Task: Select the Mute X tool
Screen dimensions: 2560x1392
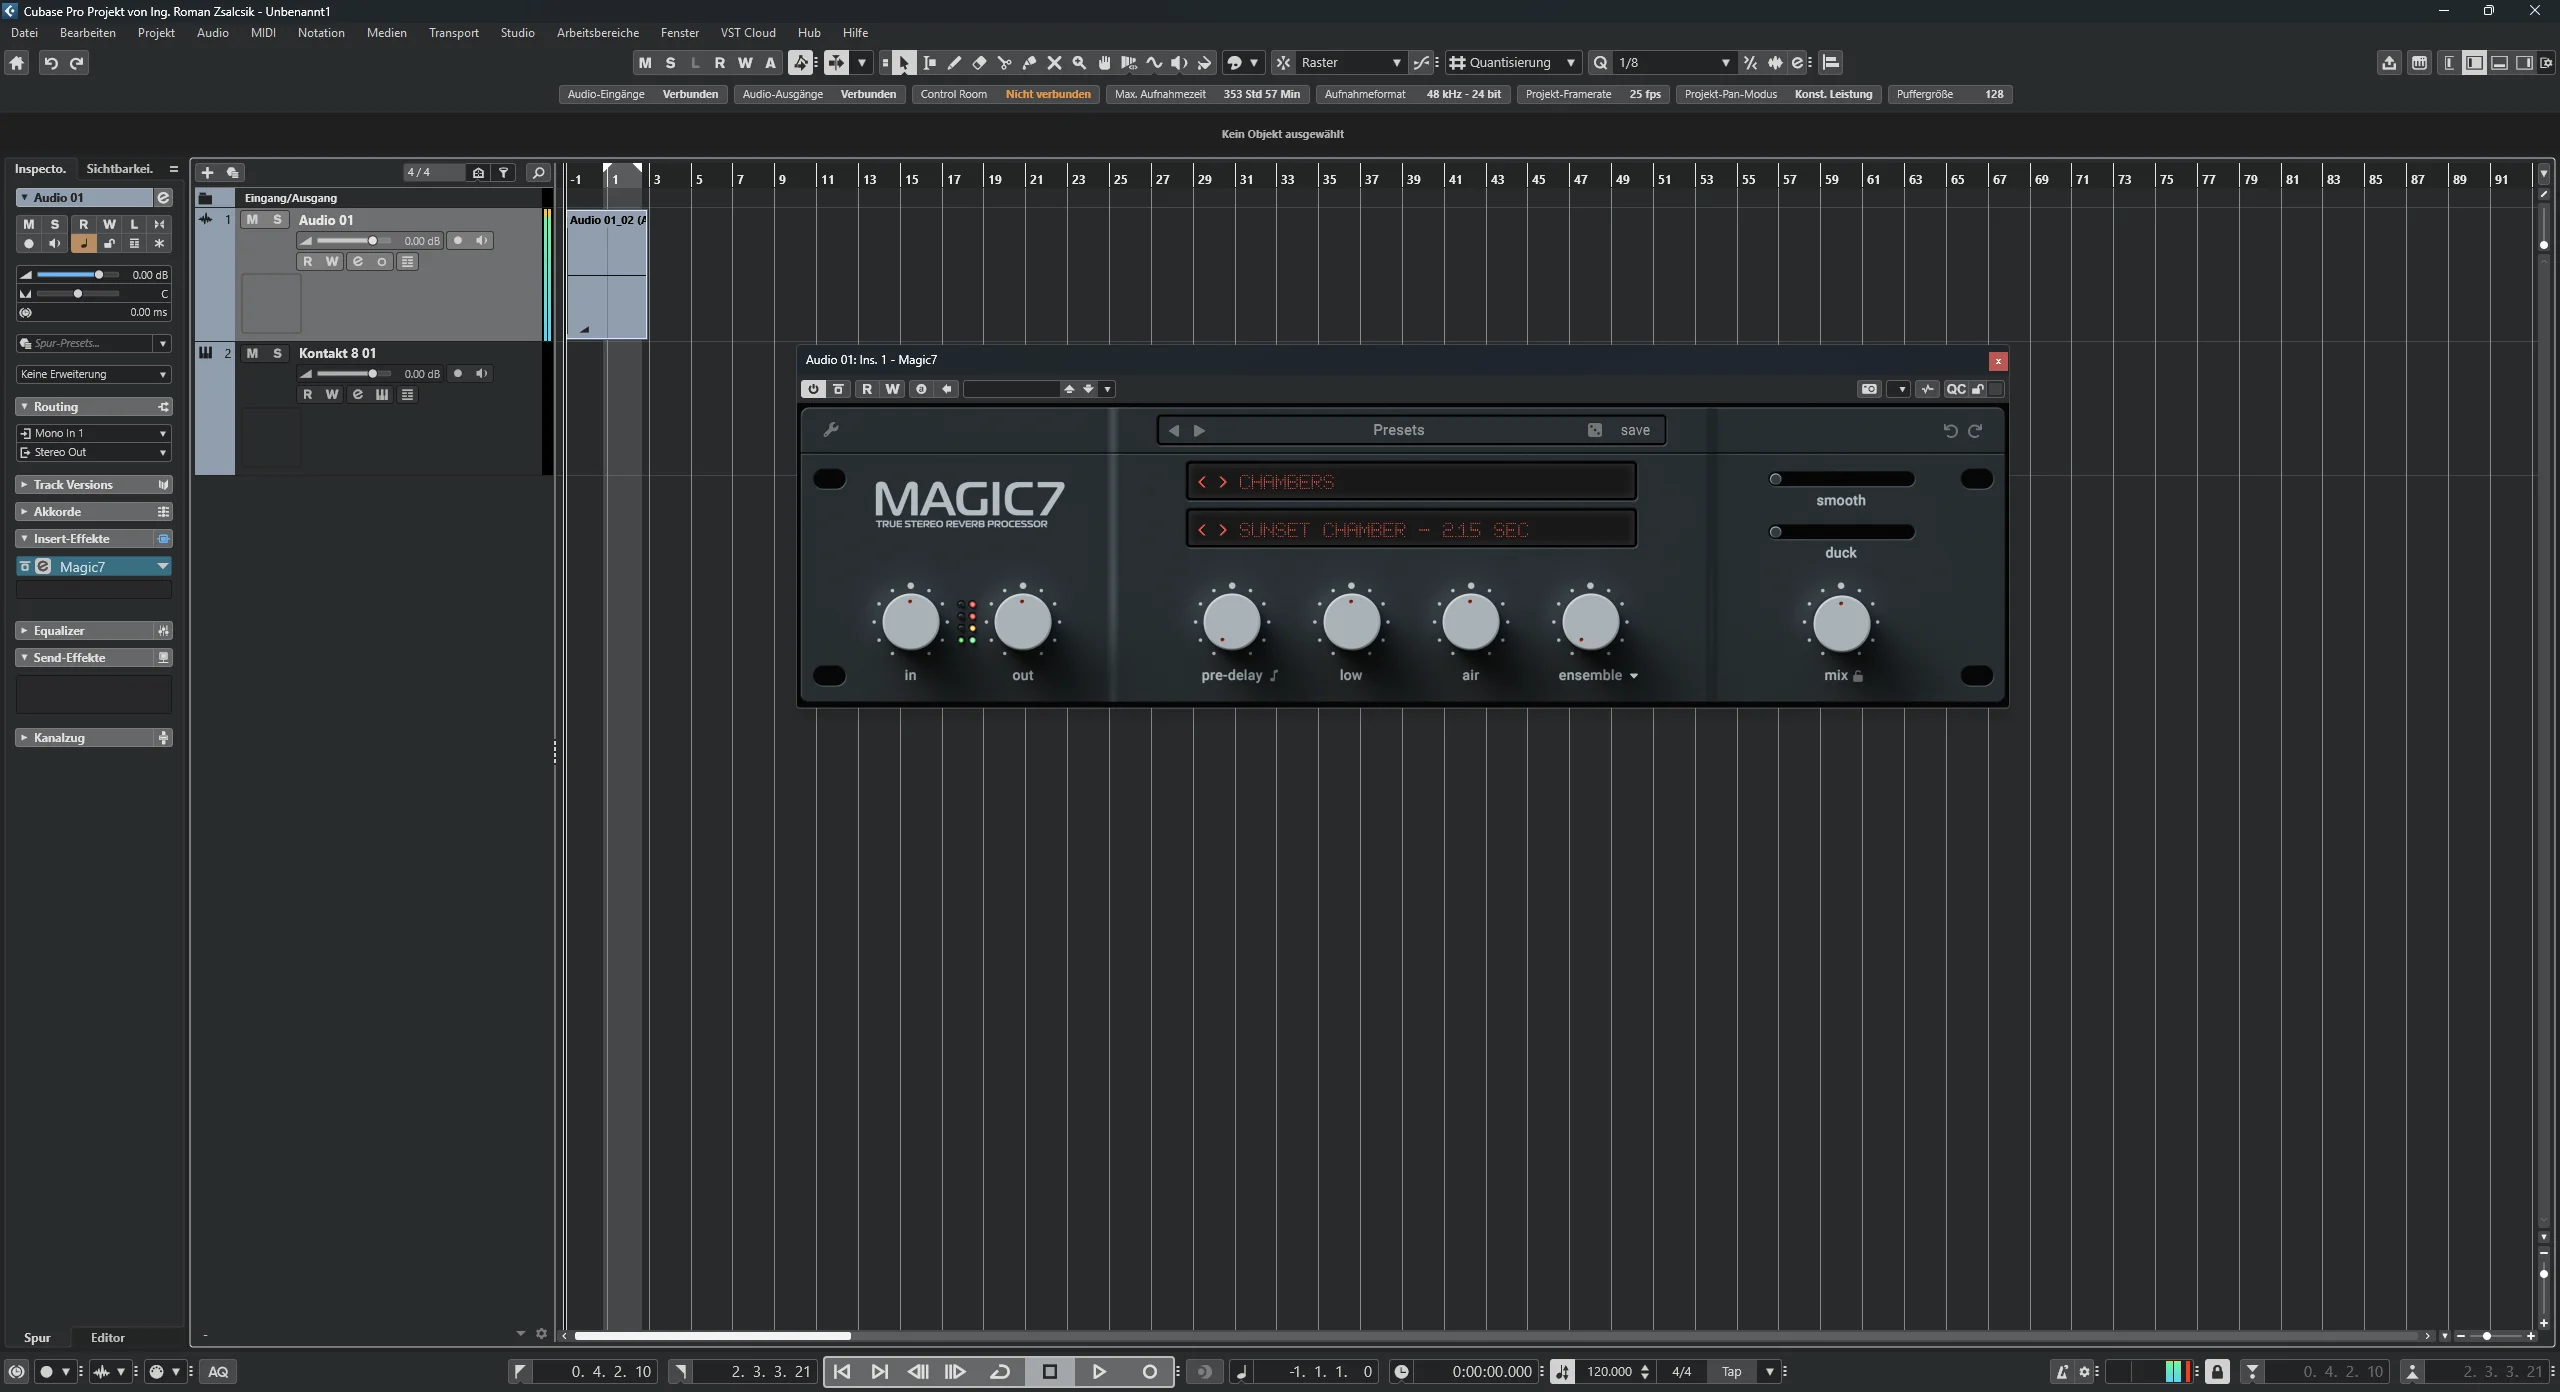Action: (1054, 63)
